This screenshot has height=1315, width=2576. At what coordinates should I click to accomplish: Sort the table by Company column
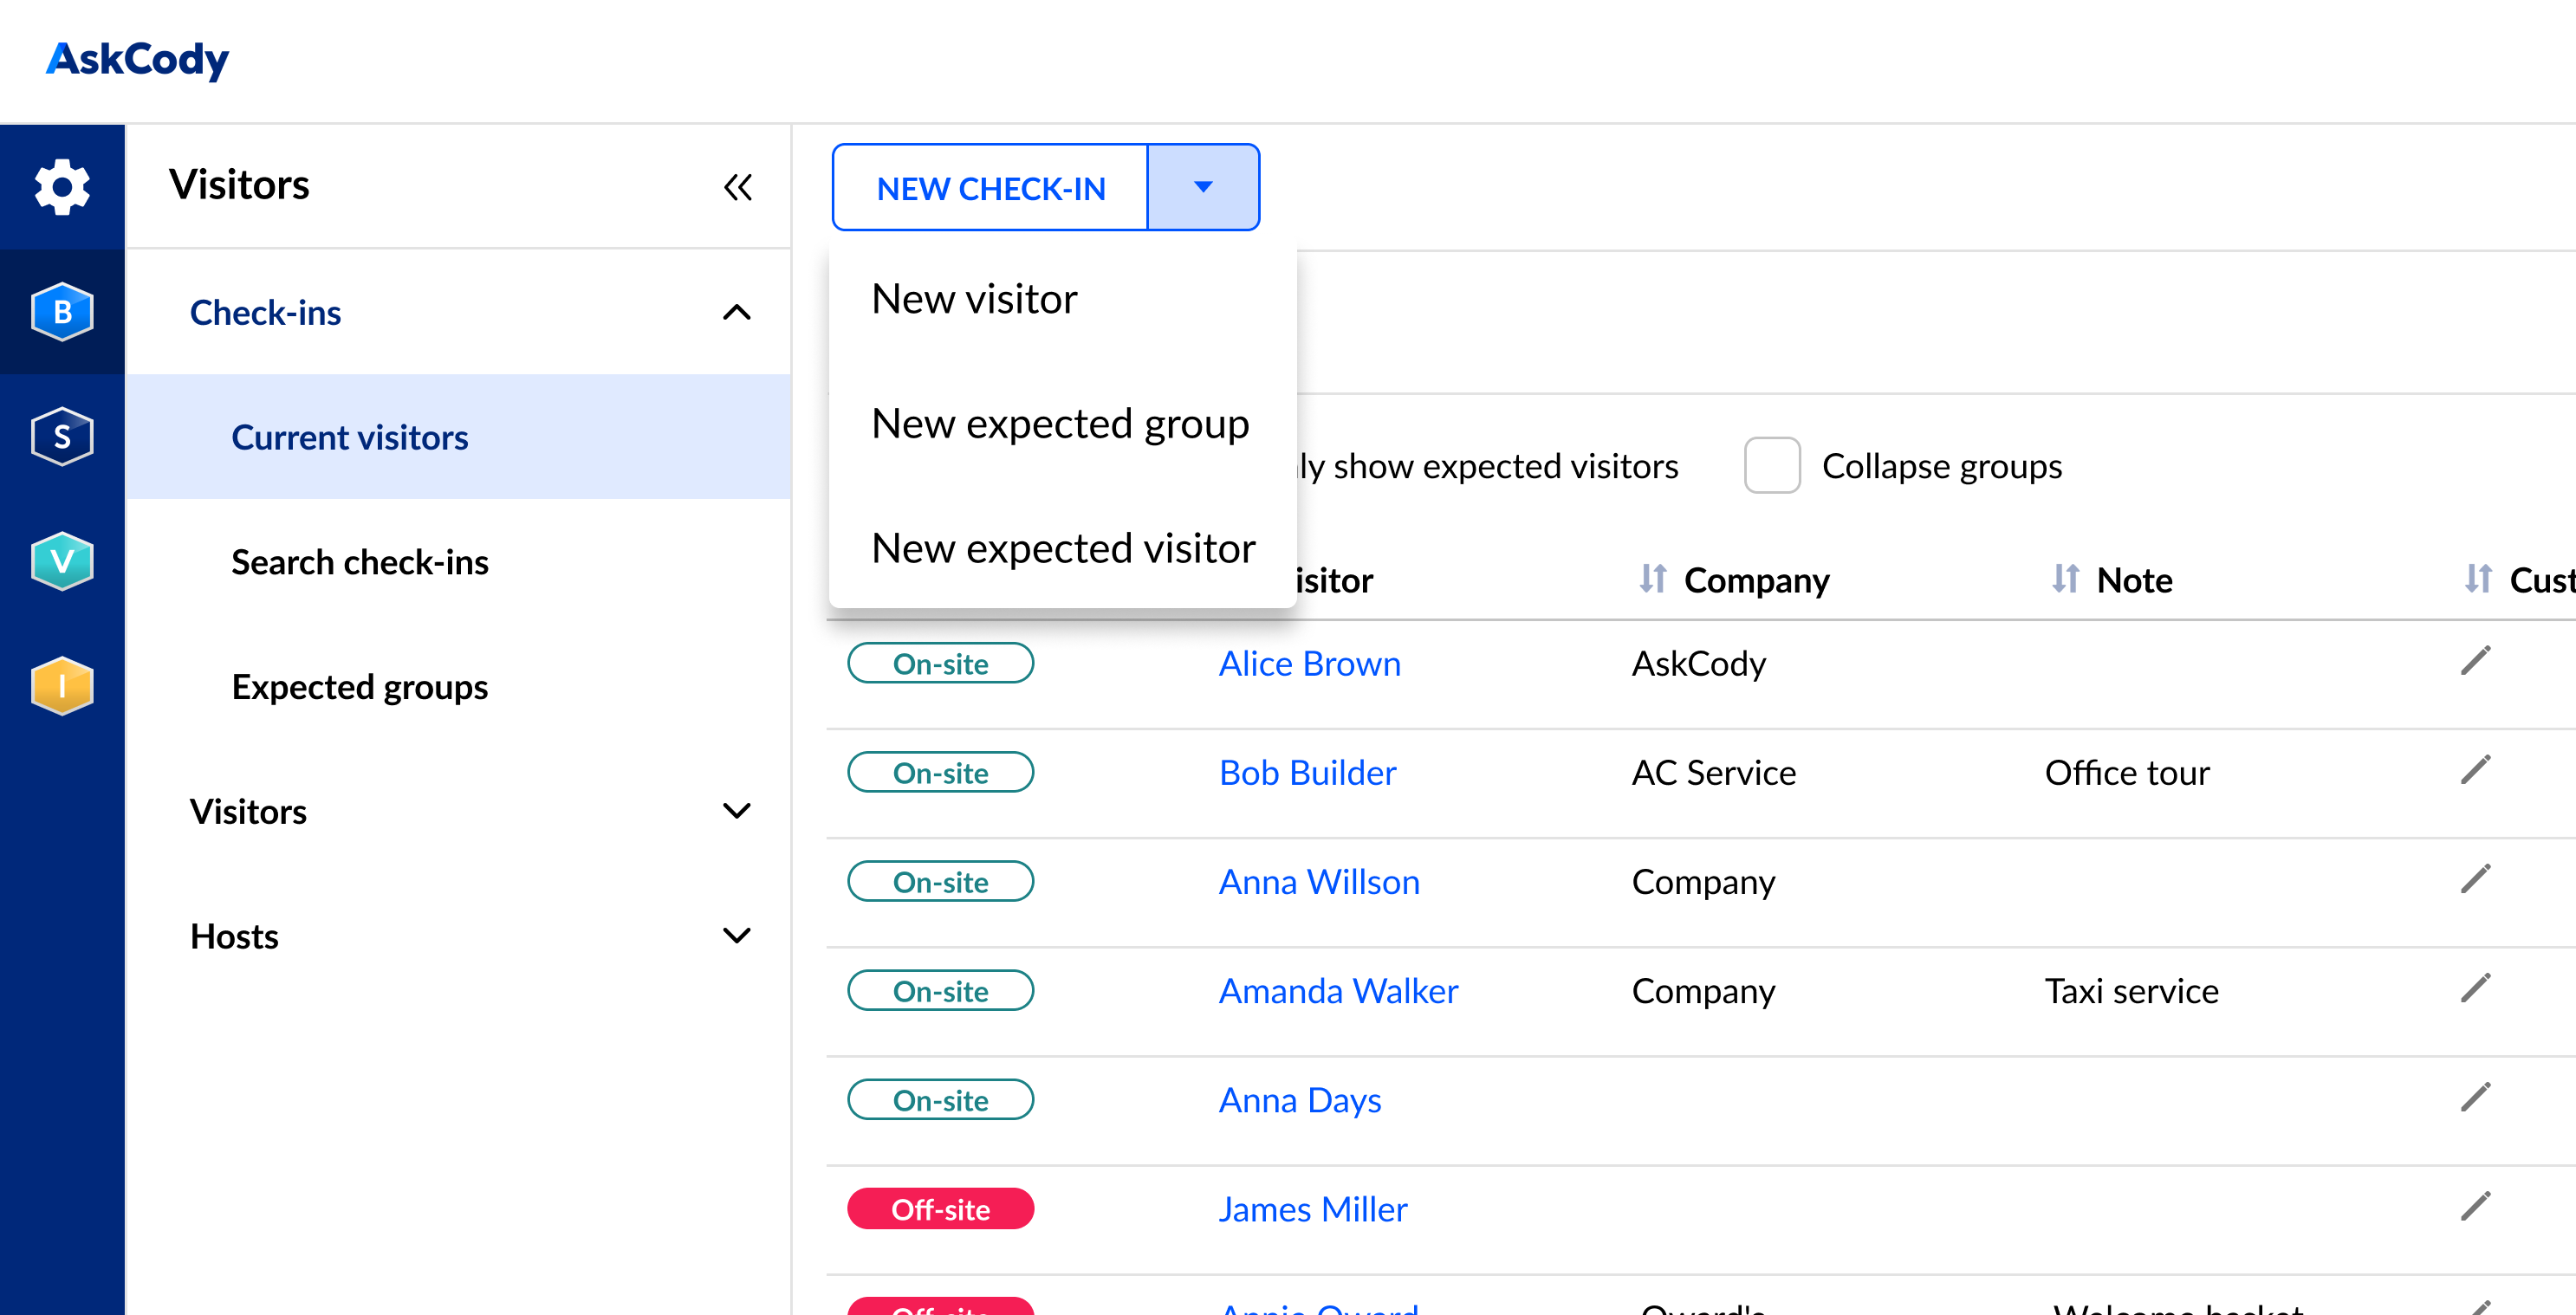(x=1654, y=579)
